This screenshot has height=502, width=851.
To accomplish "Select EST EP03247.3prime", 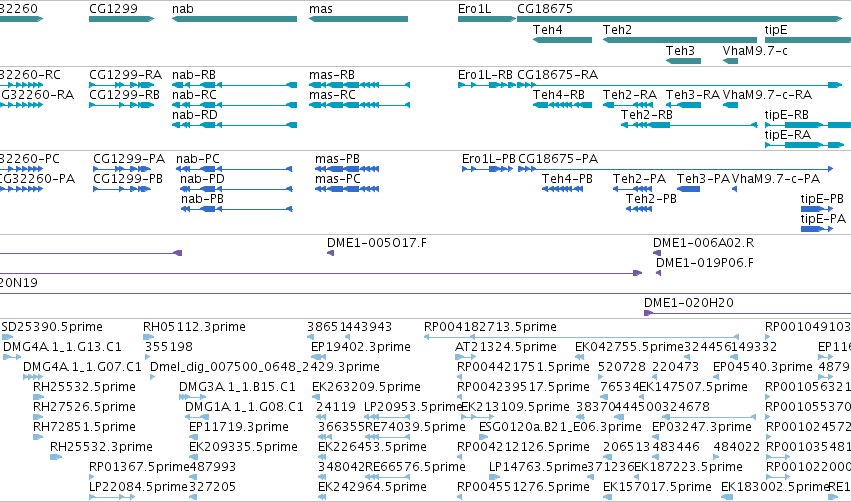I will point(656,437).
